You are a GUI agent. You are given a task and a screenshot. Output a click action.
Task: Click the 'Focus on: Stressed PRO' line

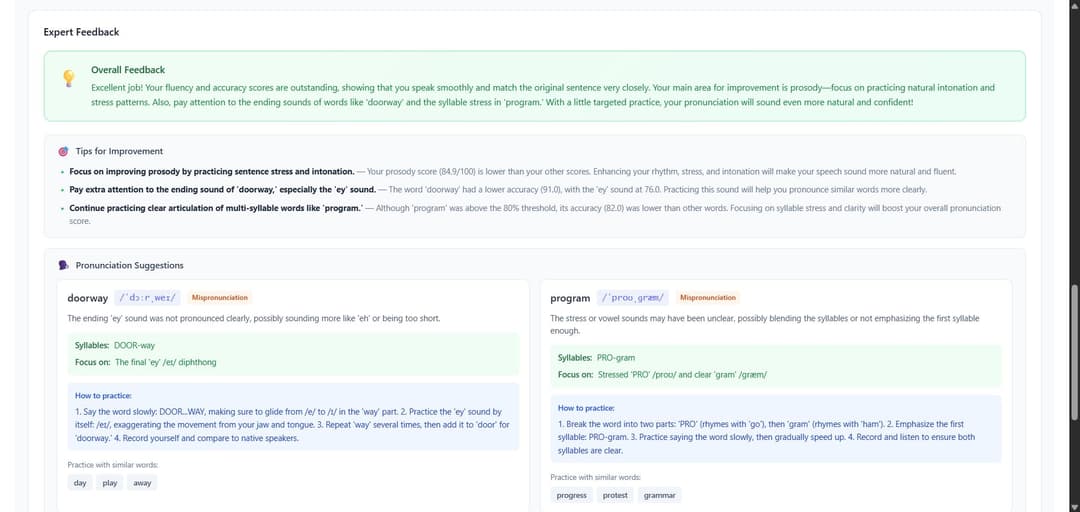pos(663,375)
